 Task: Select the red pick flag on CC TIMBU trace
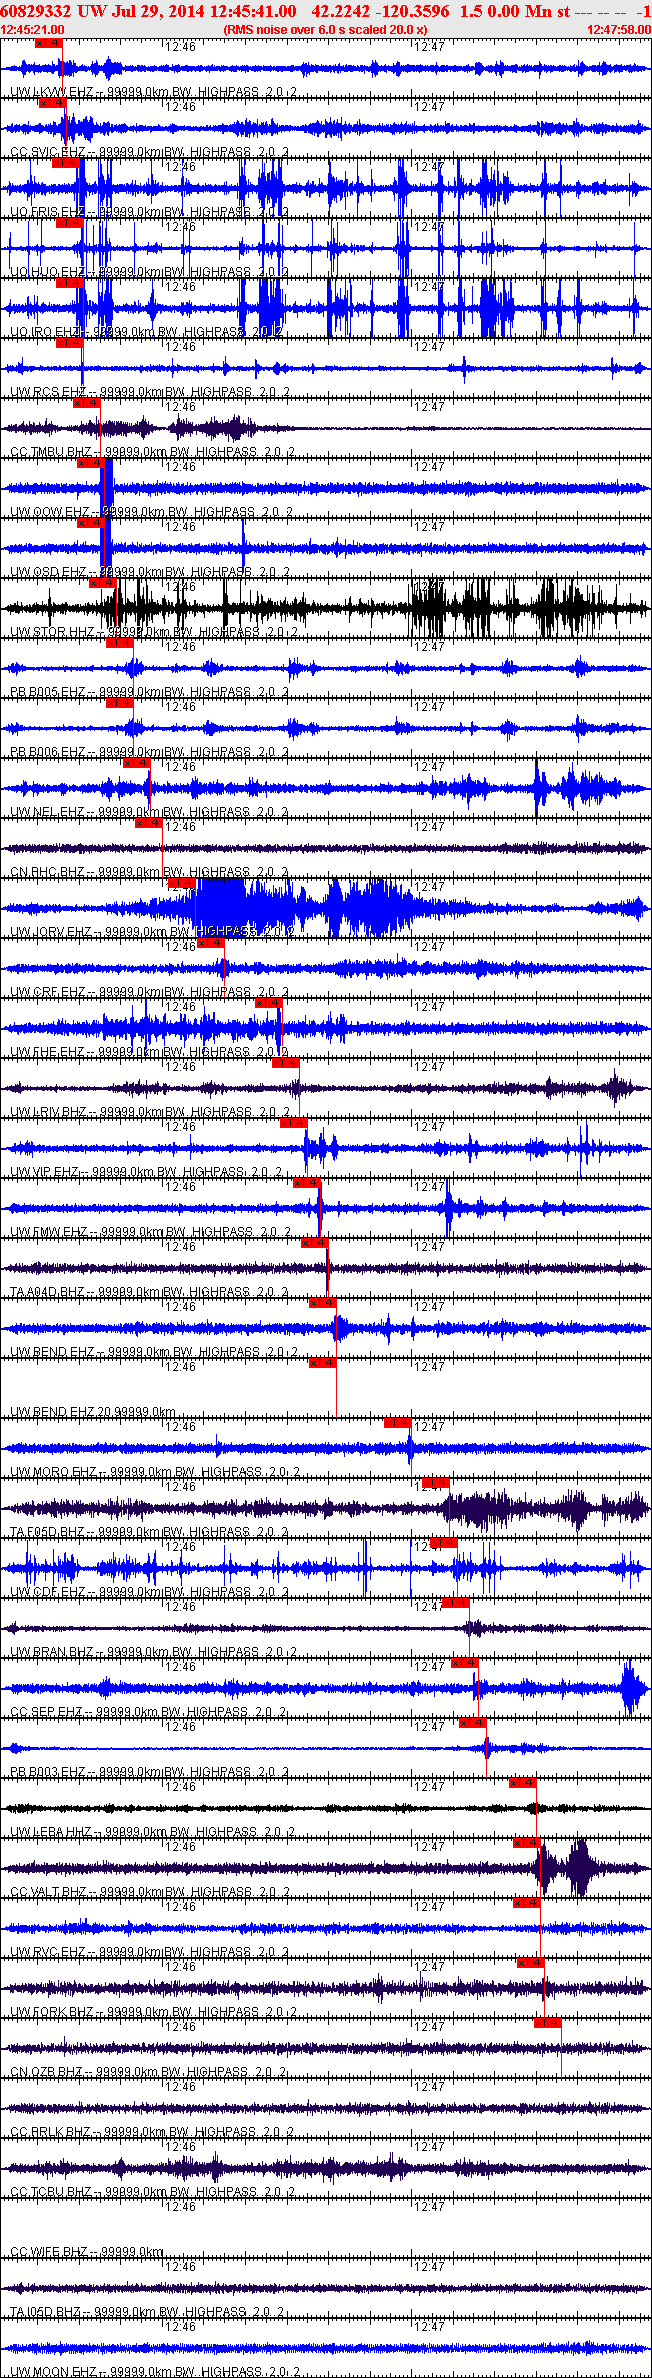pyautogui.click(x=87, y=403)
